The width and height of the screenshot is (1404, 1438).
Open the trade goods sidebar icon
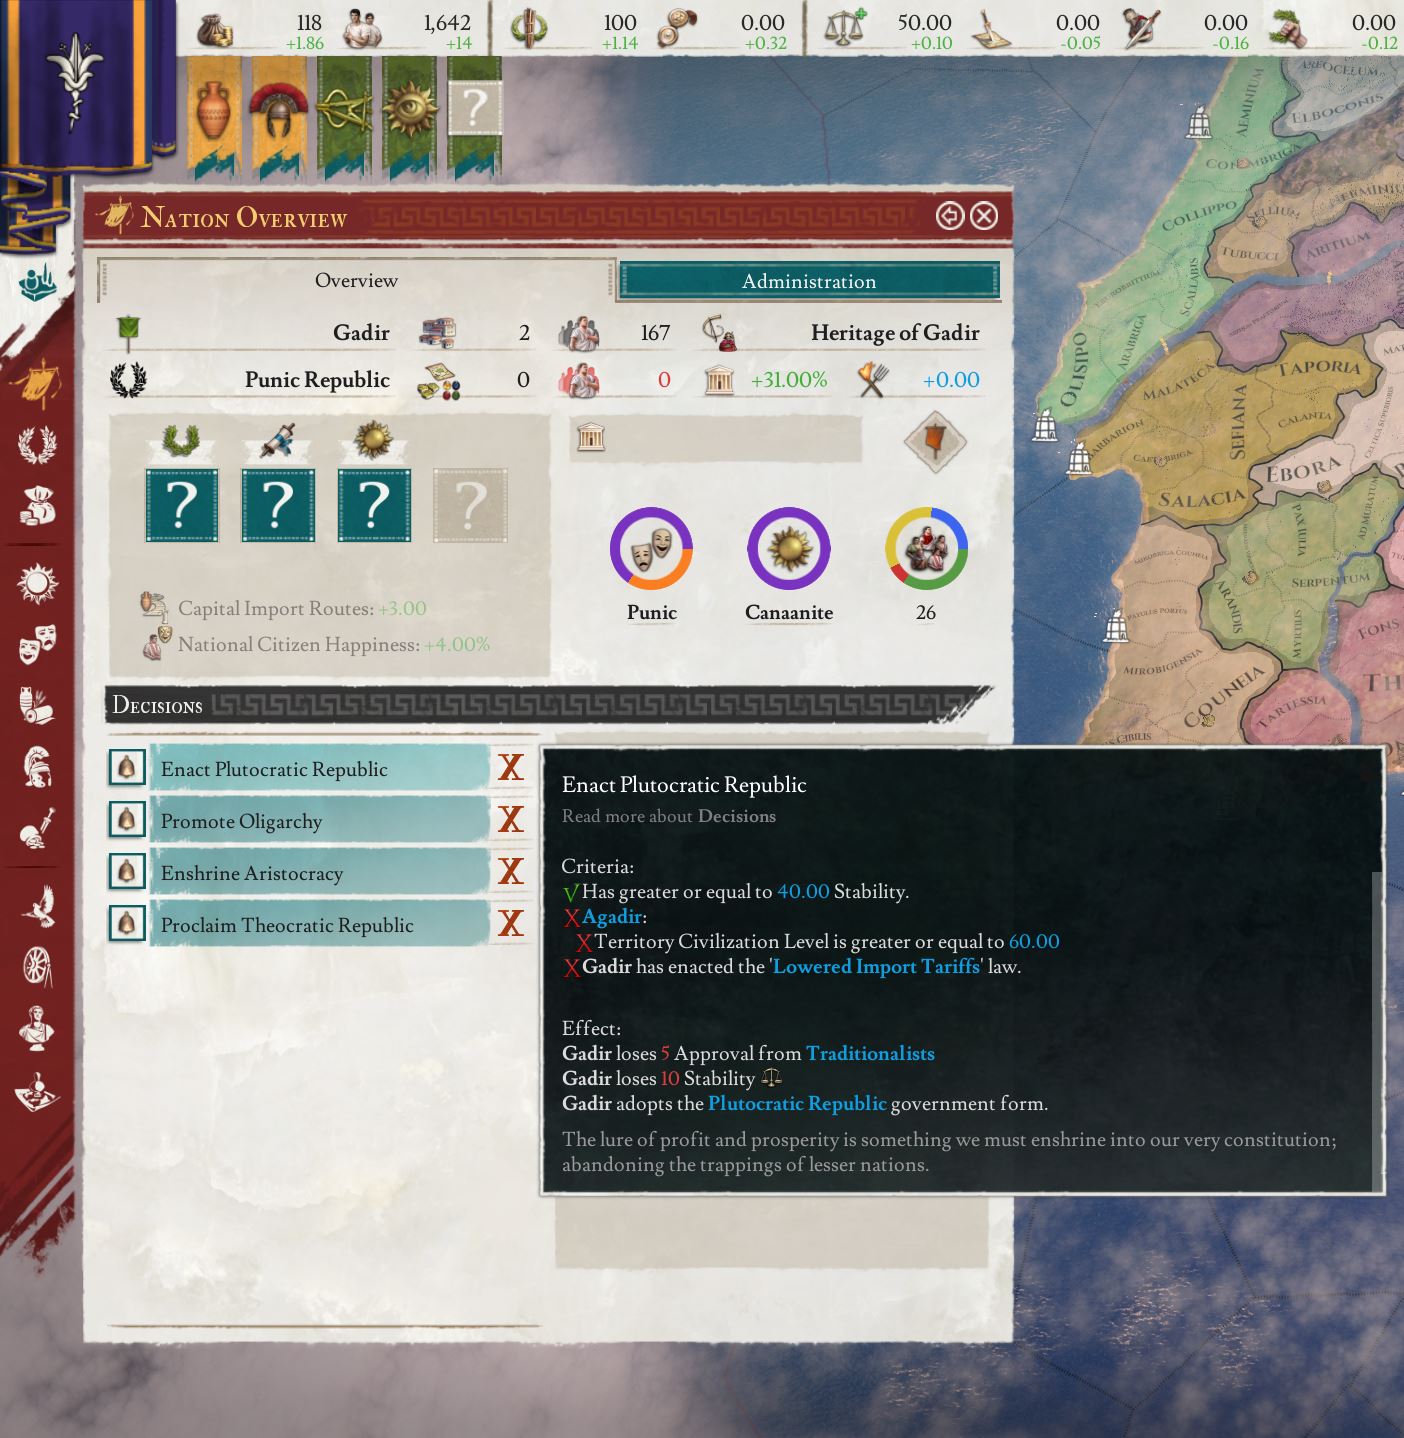click(x=38, y=705)
